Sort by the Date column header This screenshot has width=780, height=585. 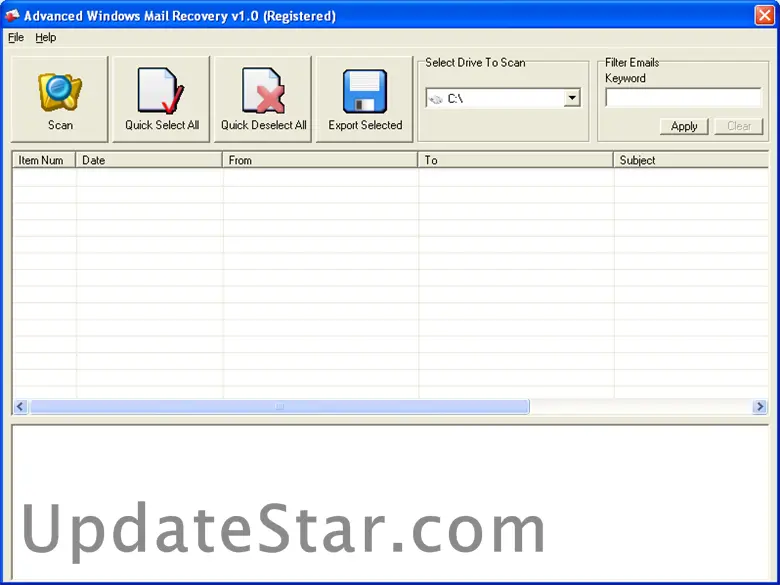pyautogui.click(x=149, y=160)
